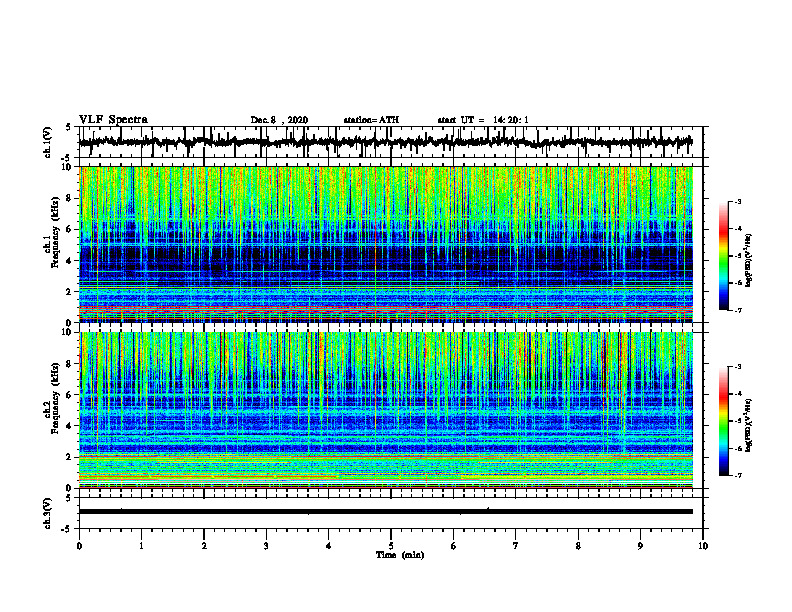Click the ch.2 spectrogram plot
Screen dimensions: 792x612
386,410
